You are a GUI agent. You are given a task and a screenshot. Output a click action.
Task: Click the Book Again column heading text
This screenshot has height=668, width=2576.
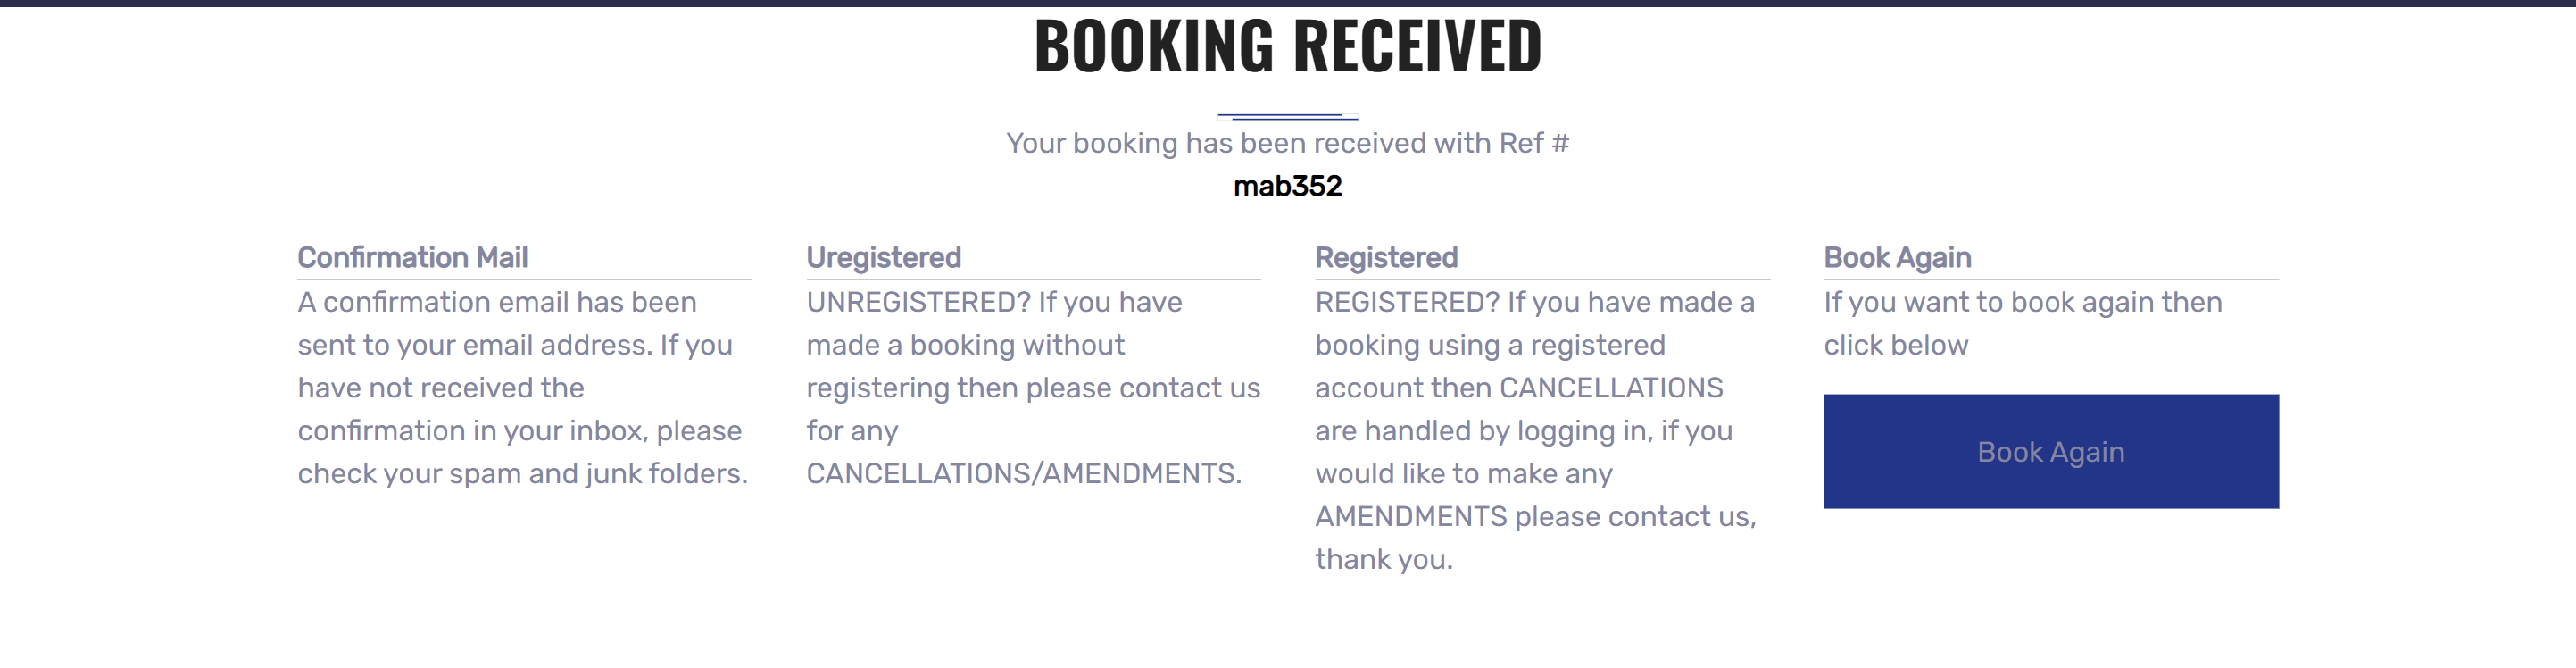[1897, 258]
